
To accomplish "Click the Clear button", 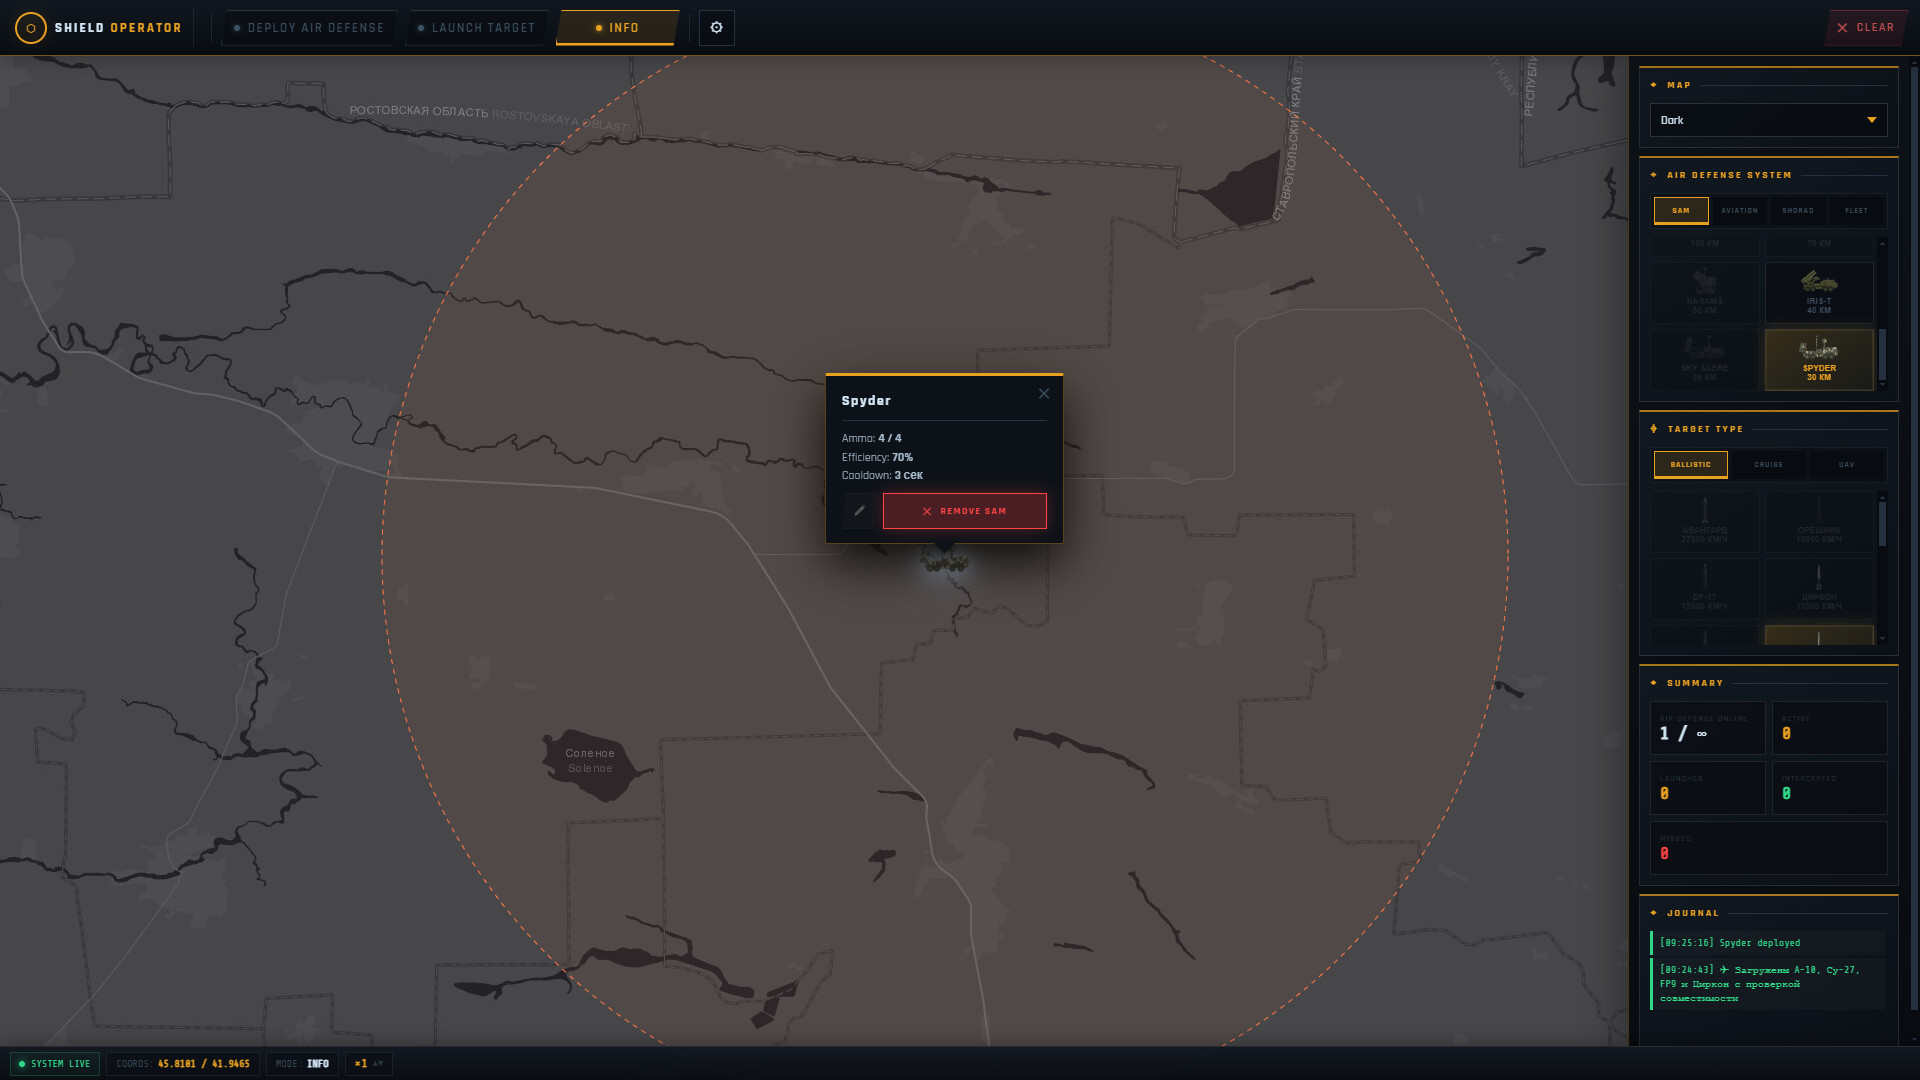I will click(x=1866, y=28).
